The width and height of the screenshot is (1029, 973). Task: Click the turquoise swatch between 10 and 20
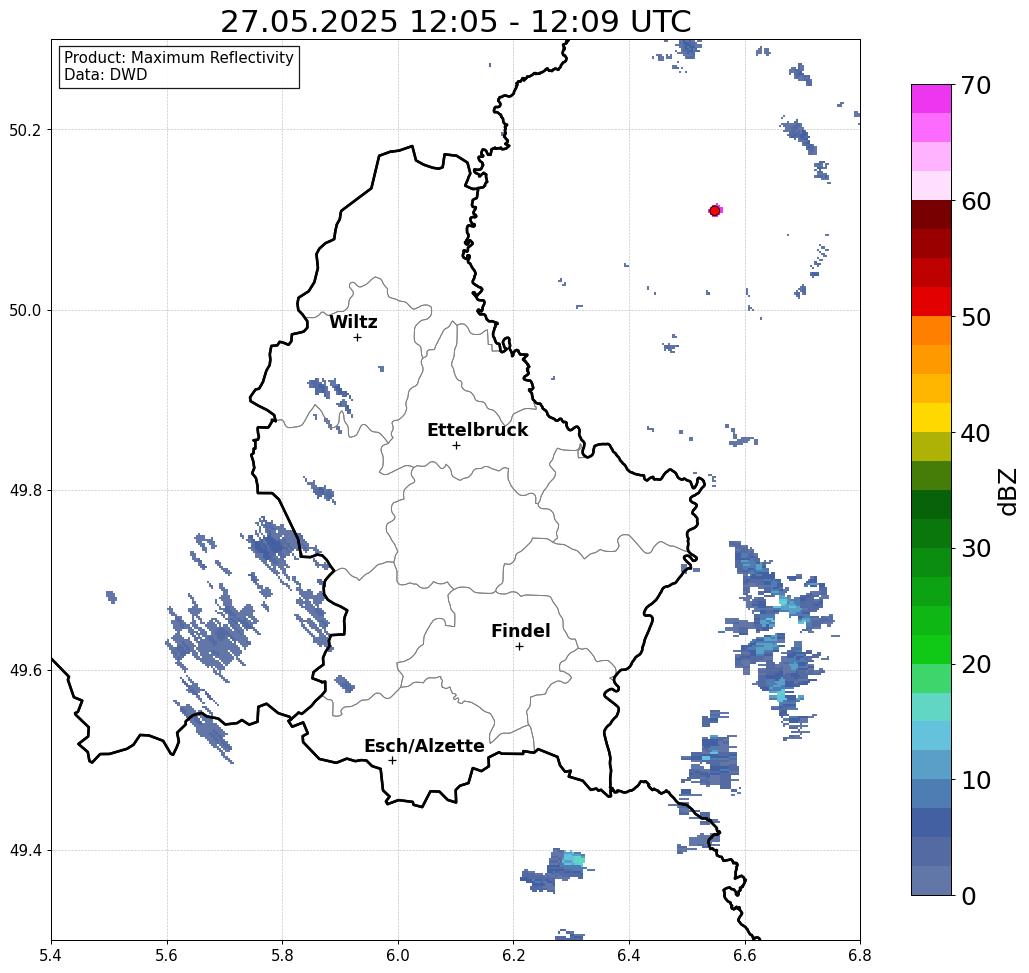tap(931, 707)
